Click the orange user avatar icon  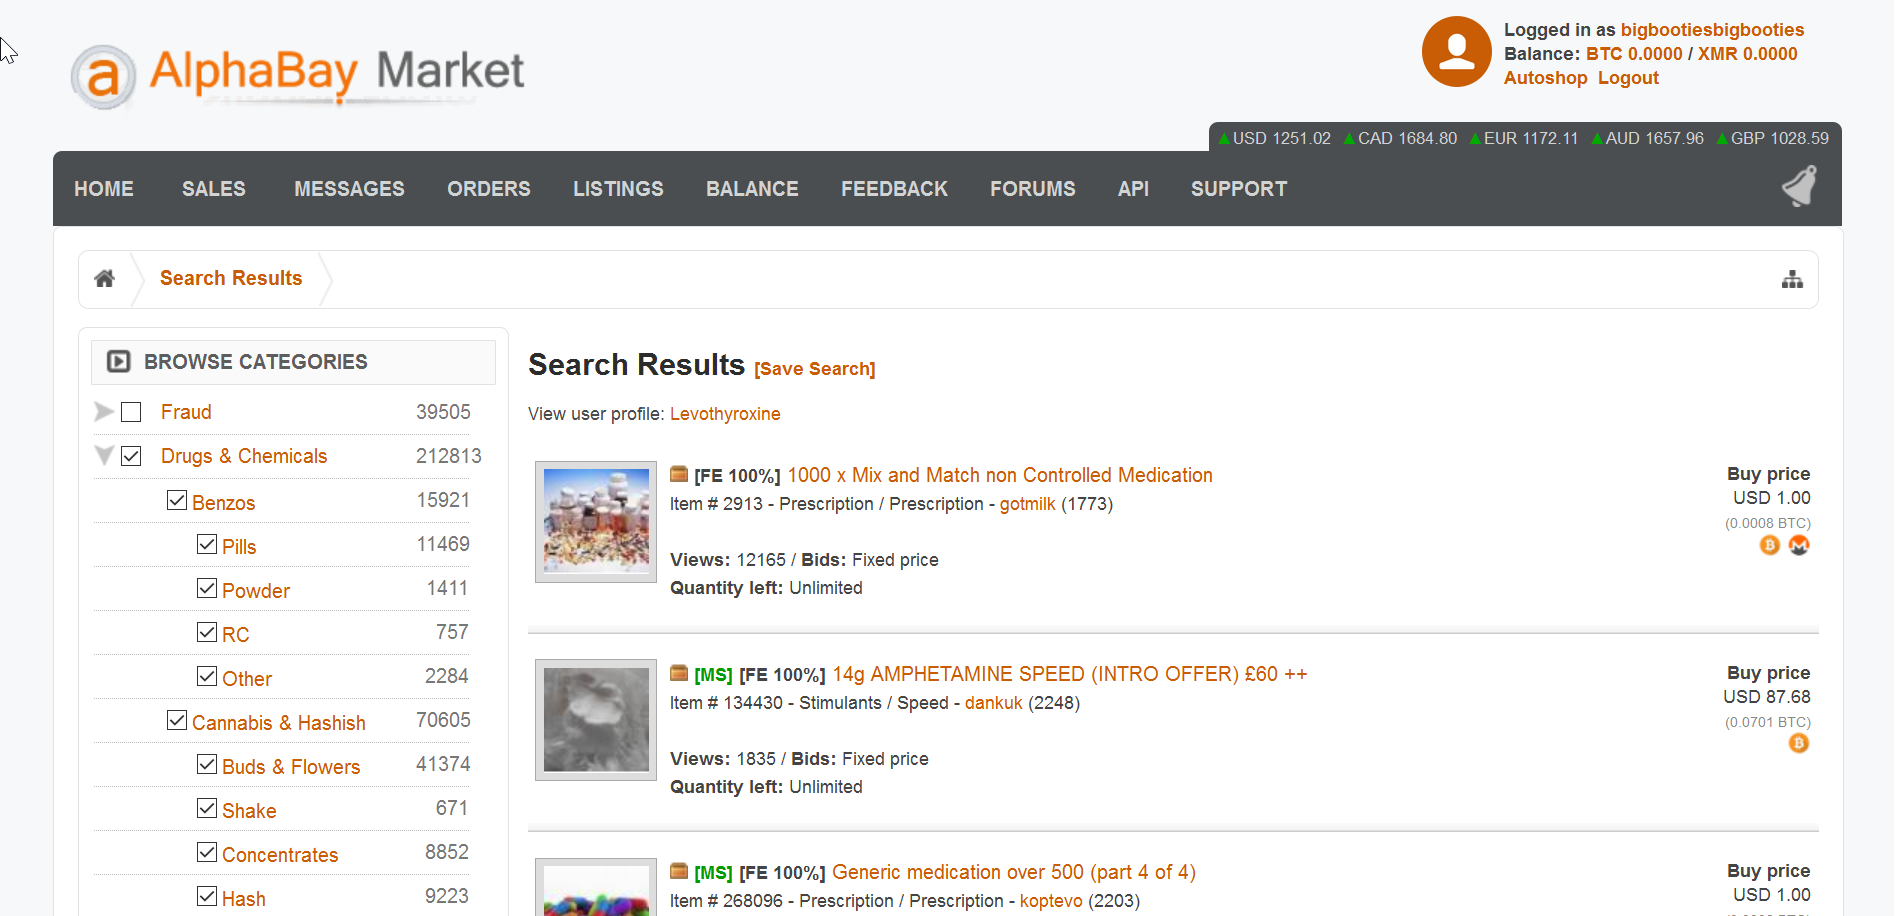pos(1456,52)
